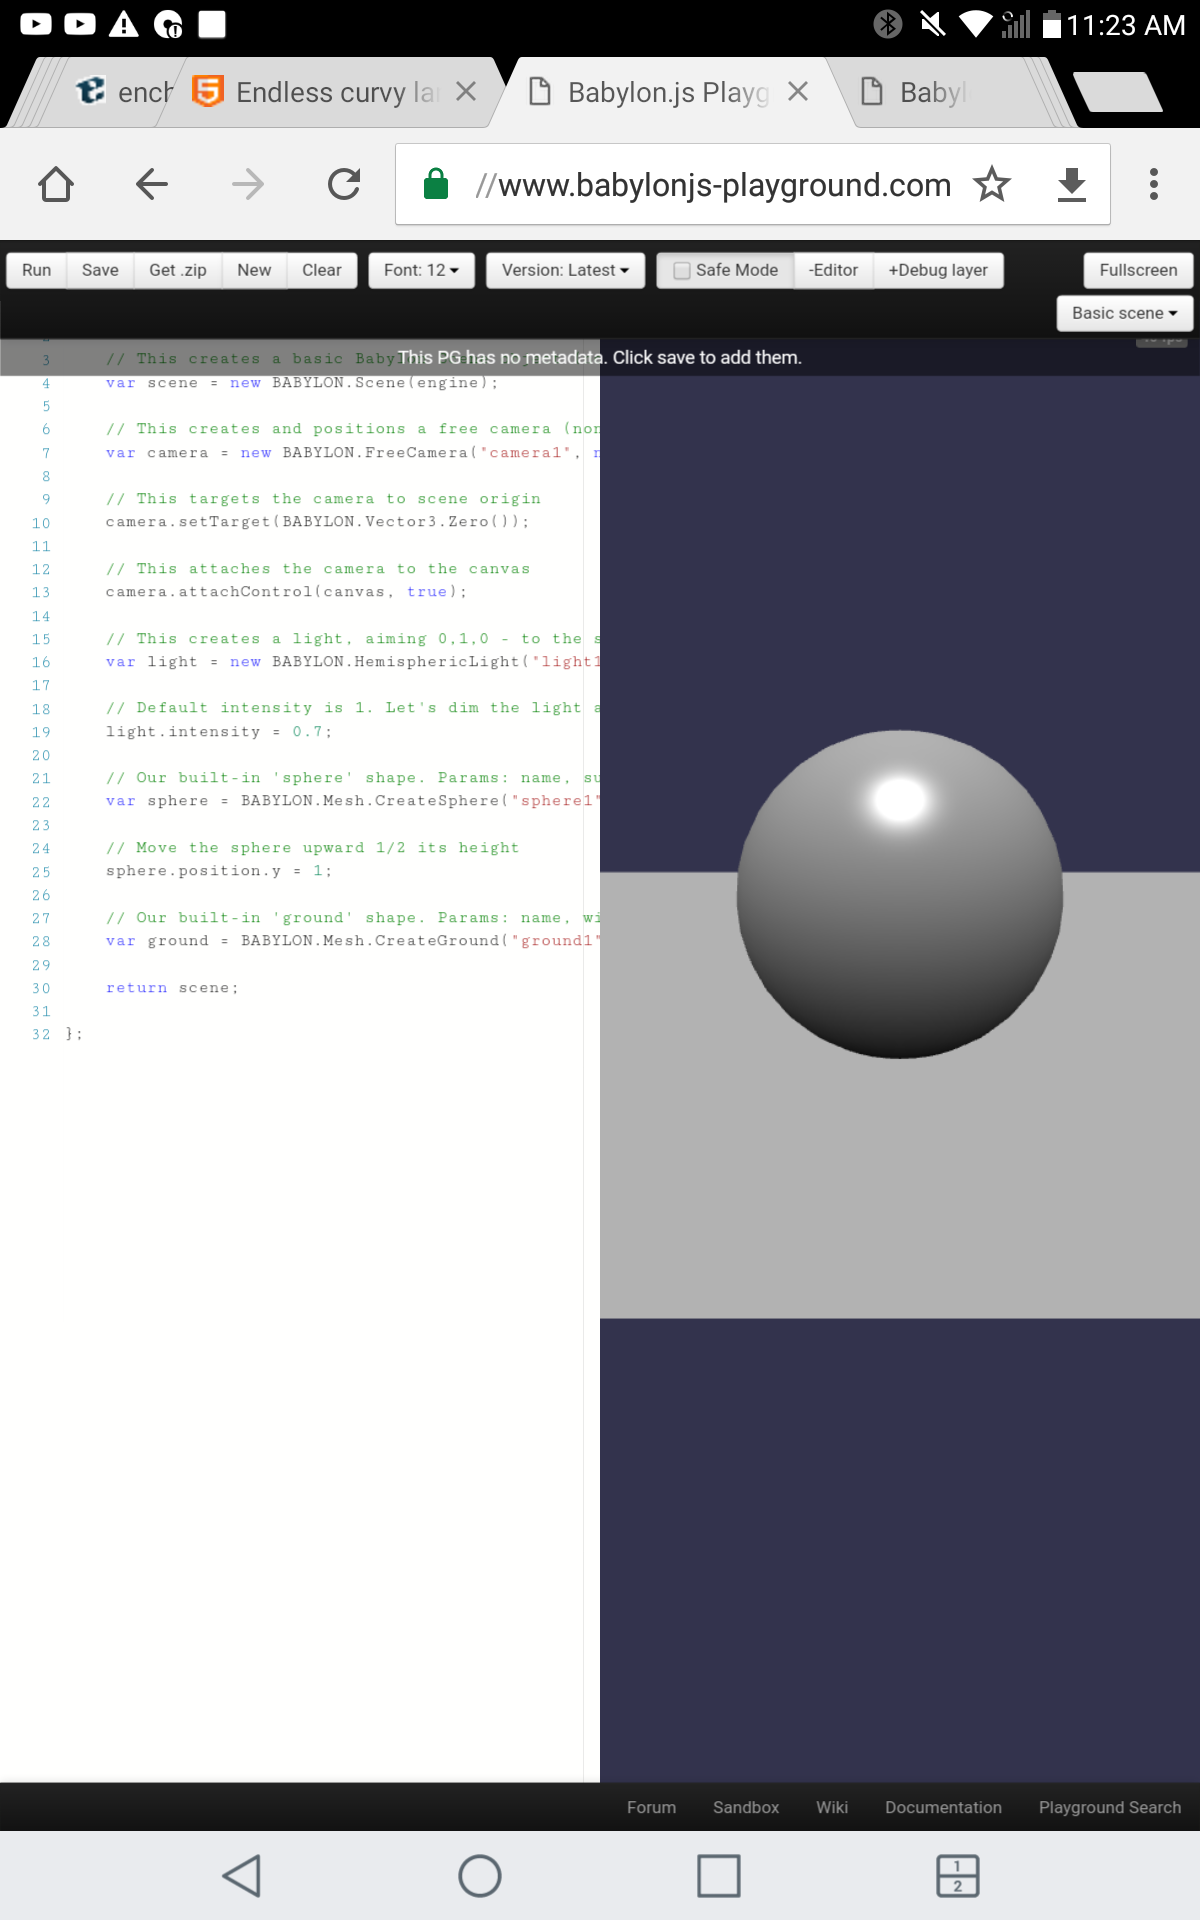Tap the URL address bar
This screenshot has width=1200, height=1920.
point(752,184)
